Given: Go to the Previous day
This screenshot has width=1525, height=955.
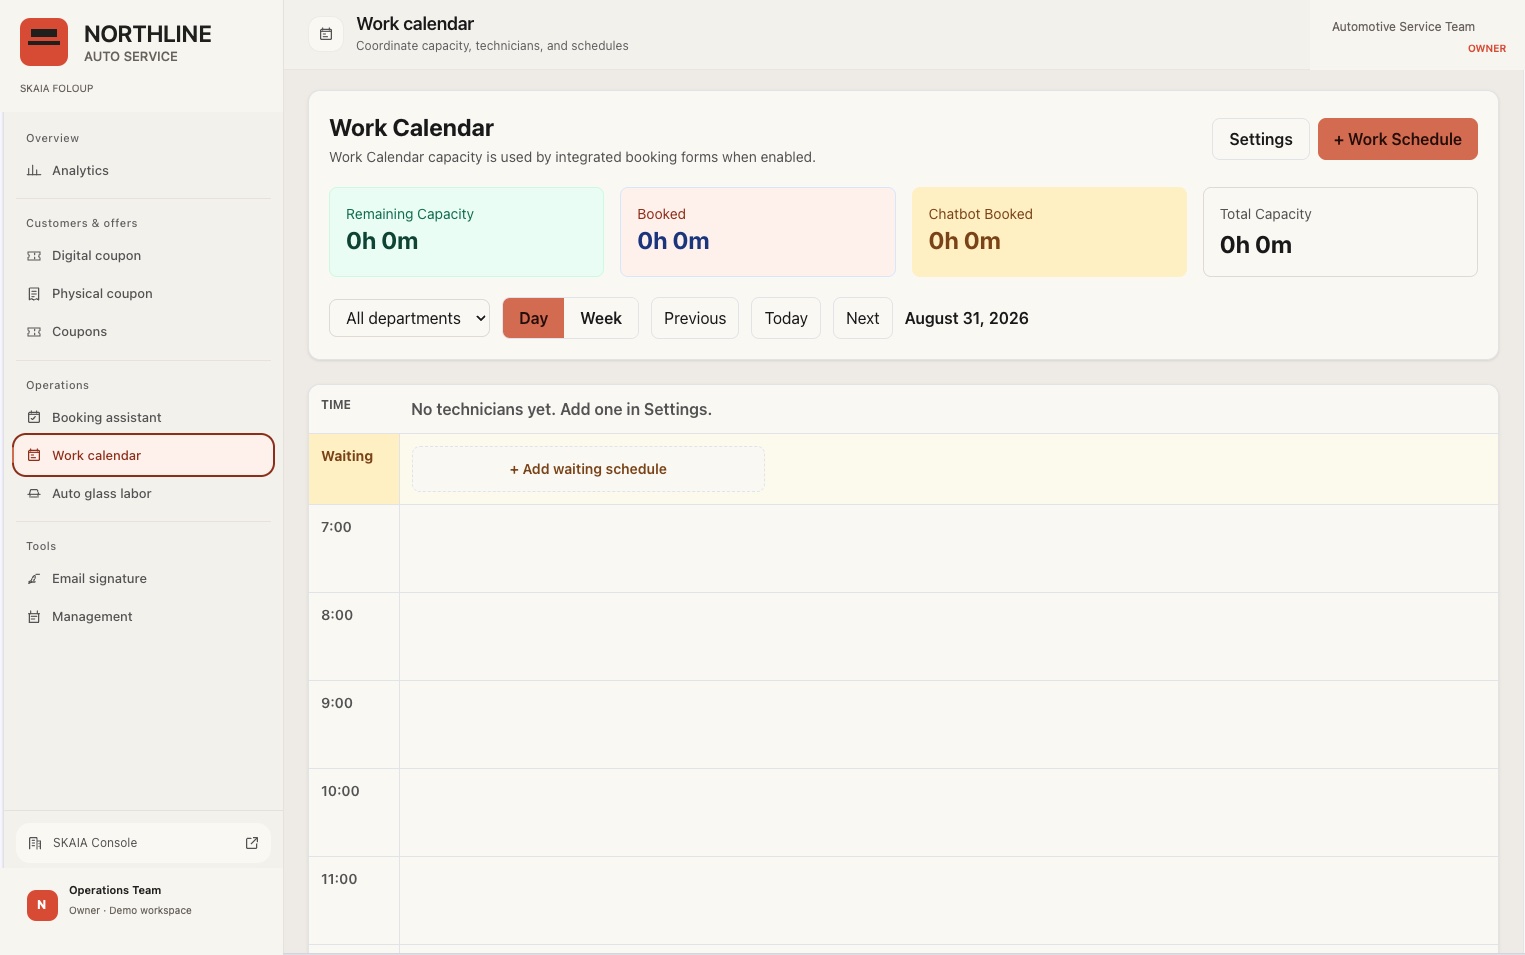Looking at the screenshot, I should [695, 318].
